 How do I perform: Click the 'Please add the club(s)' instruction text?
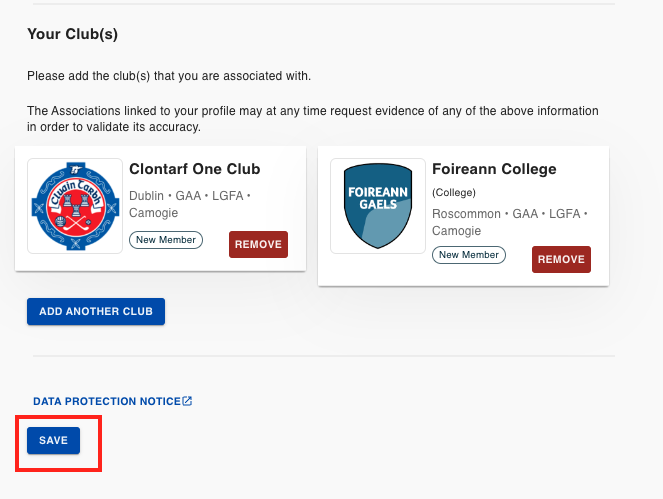(169, 76)
